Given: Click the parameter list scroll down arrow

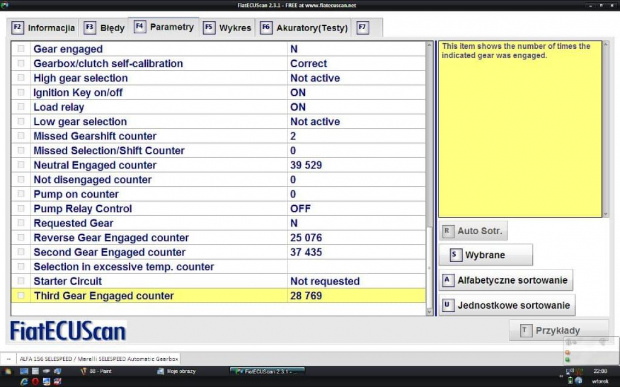Looking at the screenshot, I should pos(429,311).
